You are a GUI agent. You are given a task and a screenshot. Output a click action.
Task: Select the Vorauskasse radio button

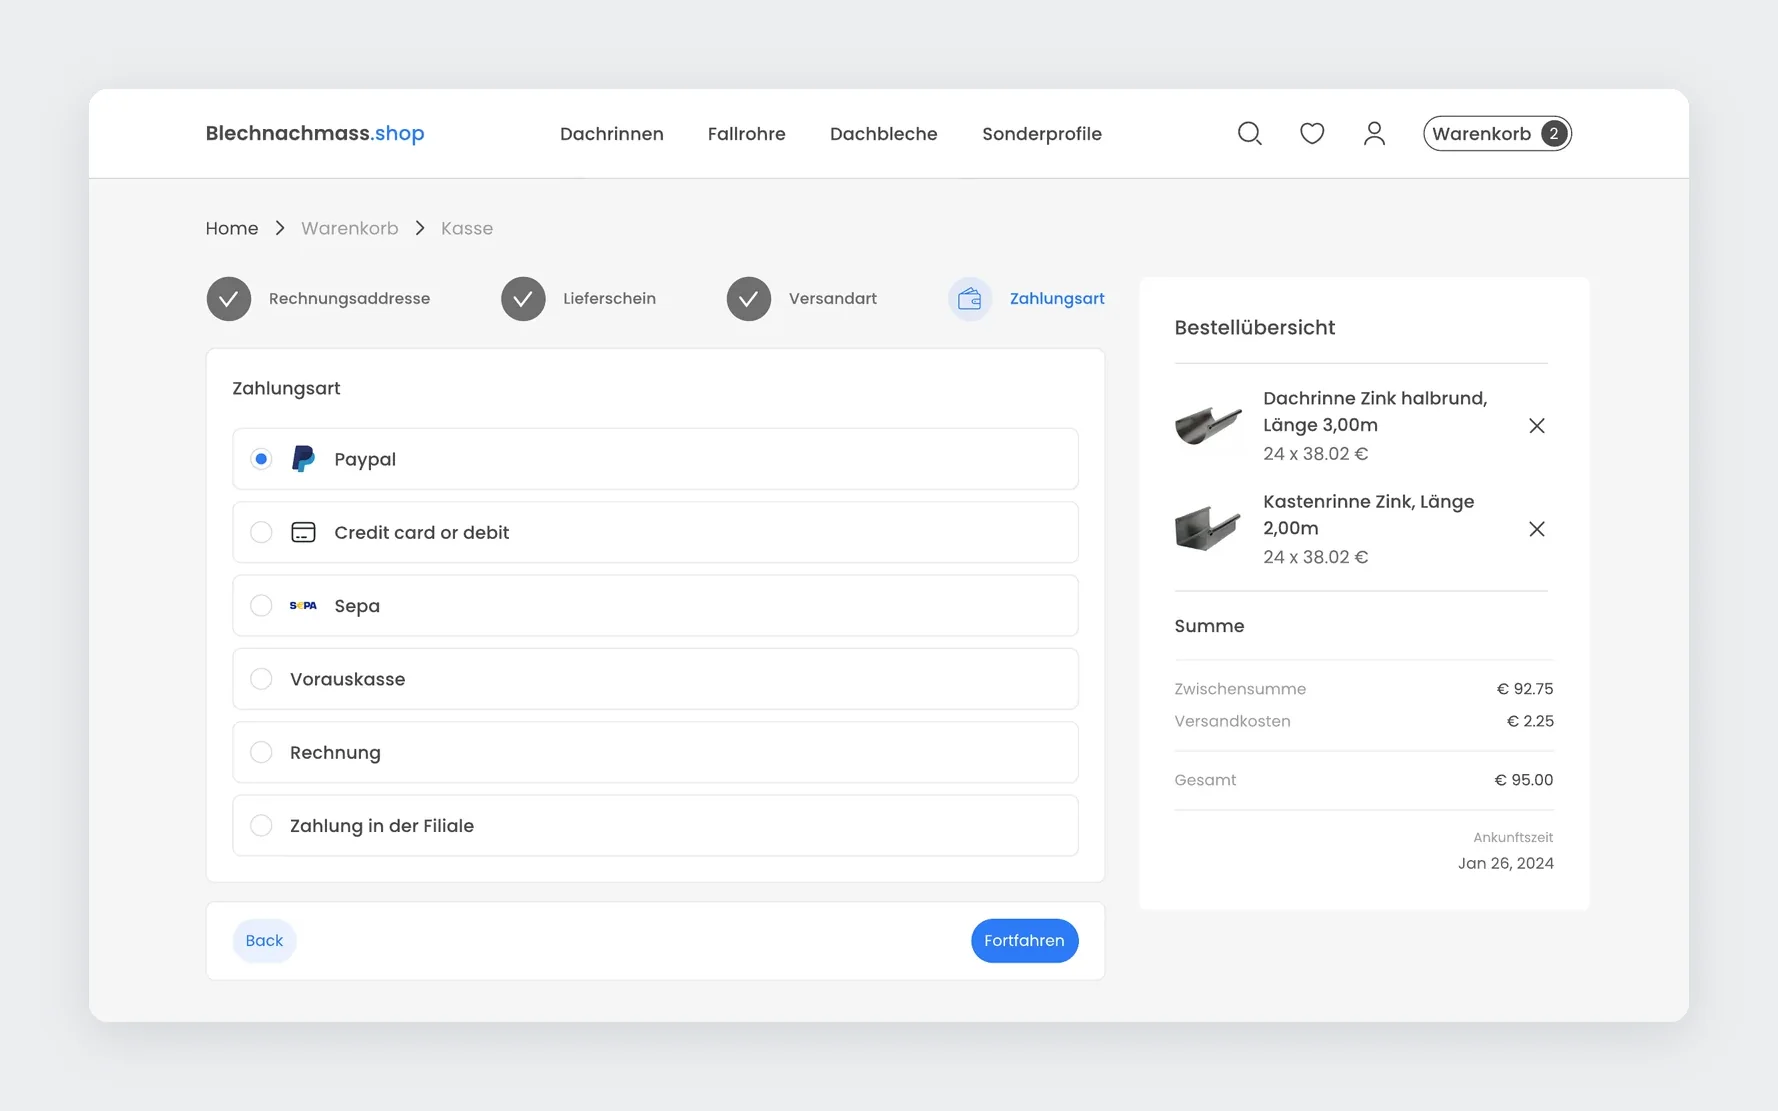coord(261,679)
